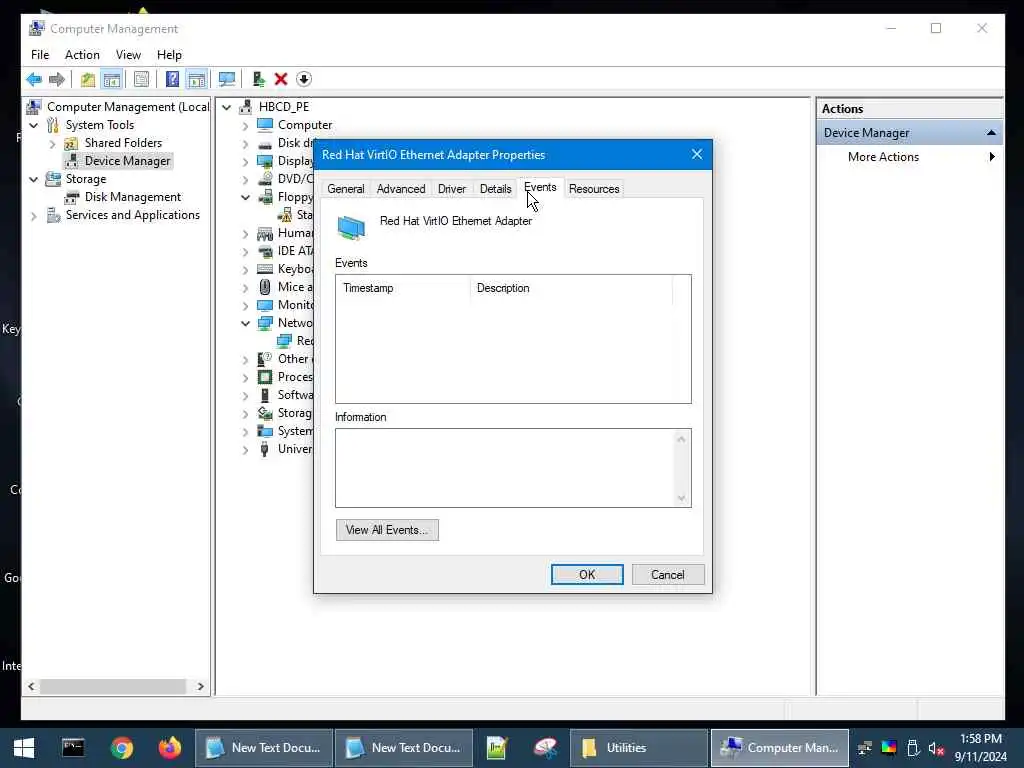Open Help via the blue question-mark icon
1024x768 pixels.
172,79
